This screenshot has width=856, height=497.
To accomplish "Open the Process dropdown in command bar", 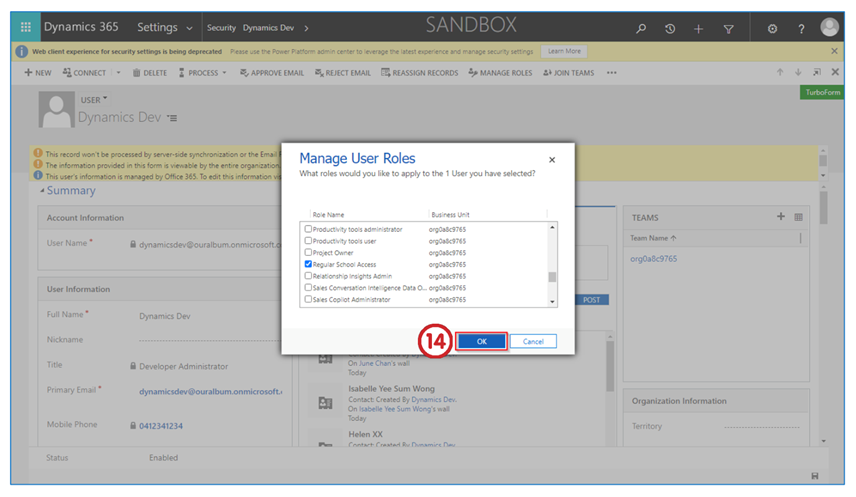I will [203, 73].
